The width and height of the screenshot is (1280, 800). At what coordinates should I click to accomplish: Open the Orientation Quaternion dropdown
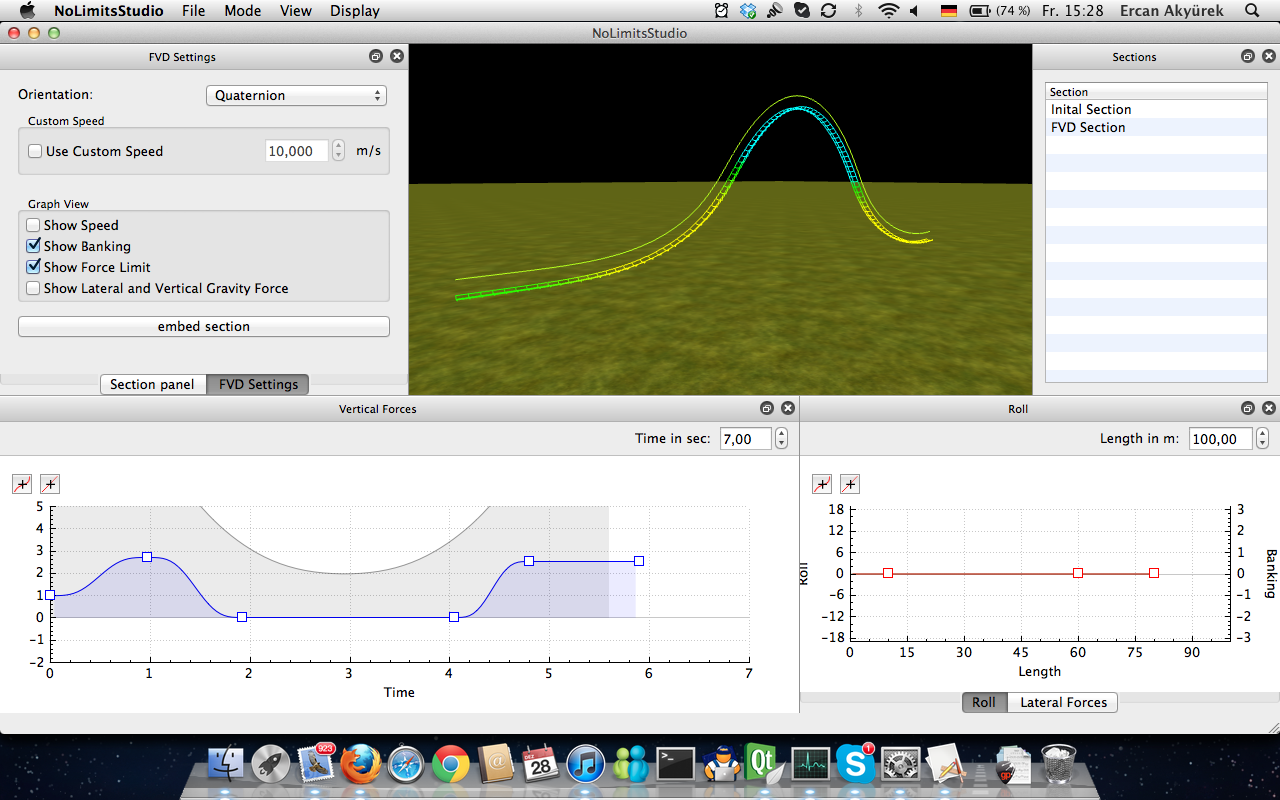296,96
